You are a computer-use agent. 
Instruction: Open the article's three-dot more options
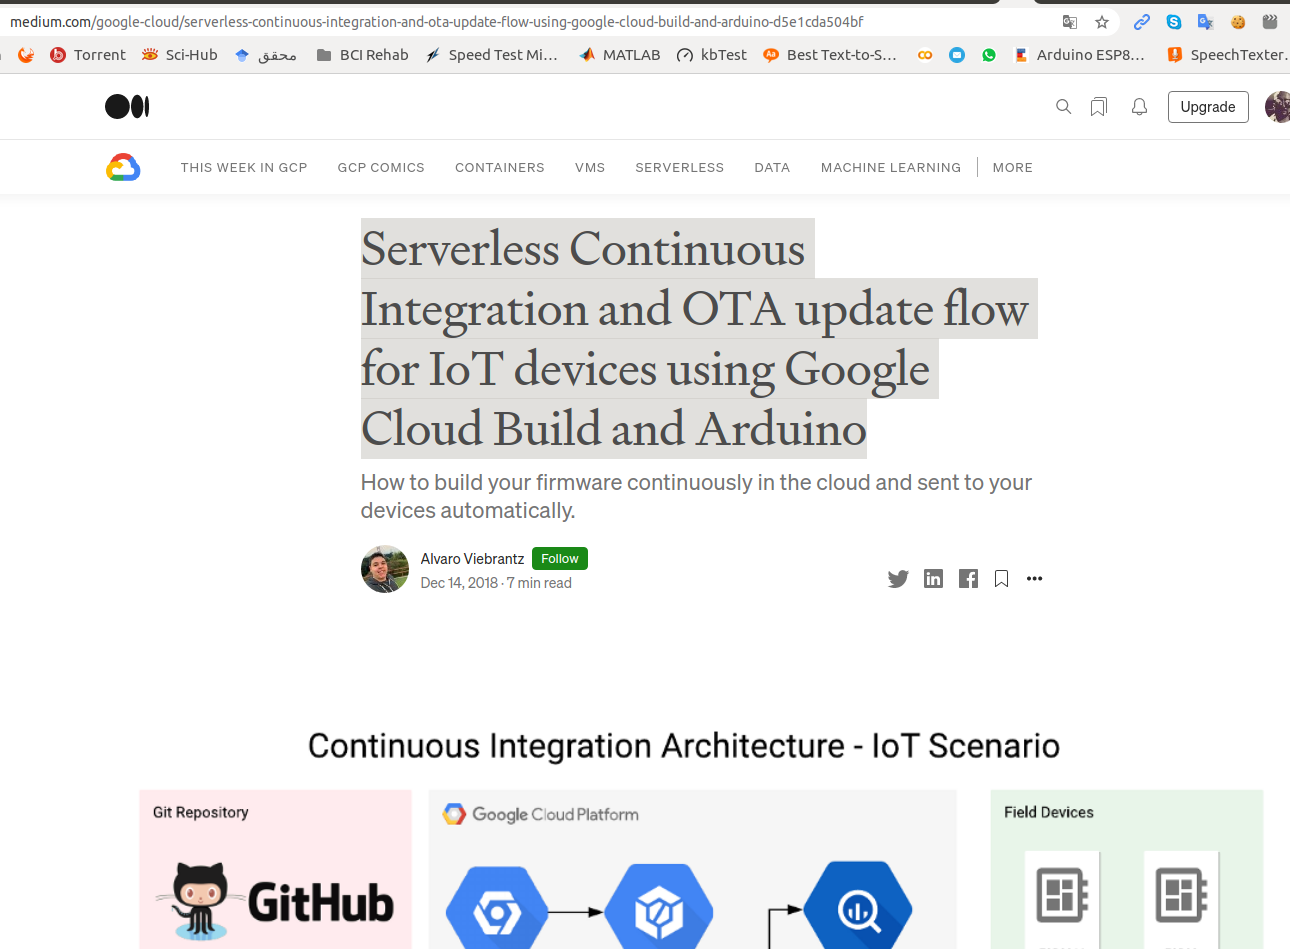1035,579
